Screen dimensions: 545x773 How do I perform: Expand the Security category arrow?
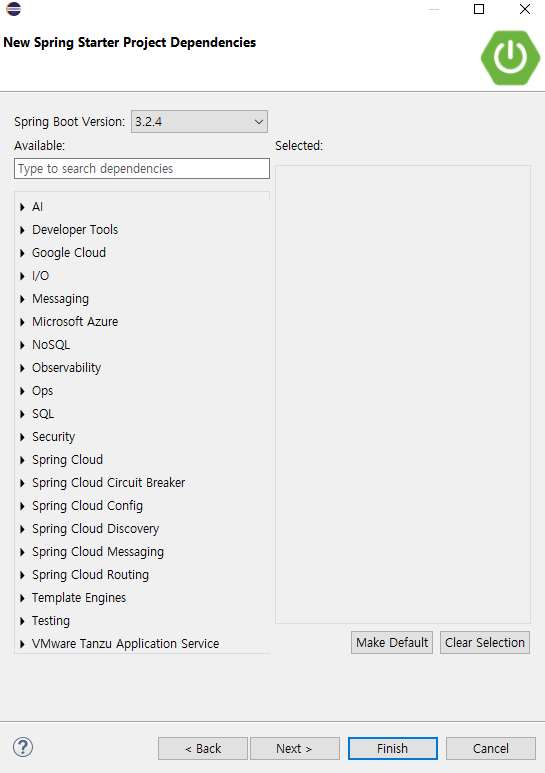pyautogui.click(x=22, y=437)
